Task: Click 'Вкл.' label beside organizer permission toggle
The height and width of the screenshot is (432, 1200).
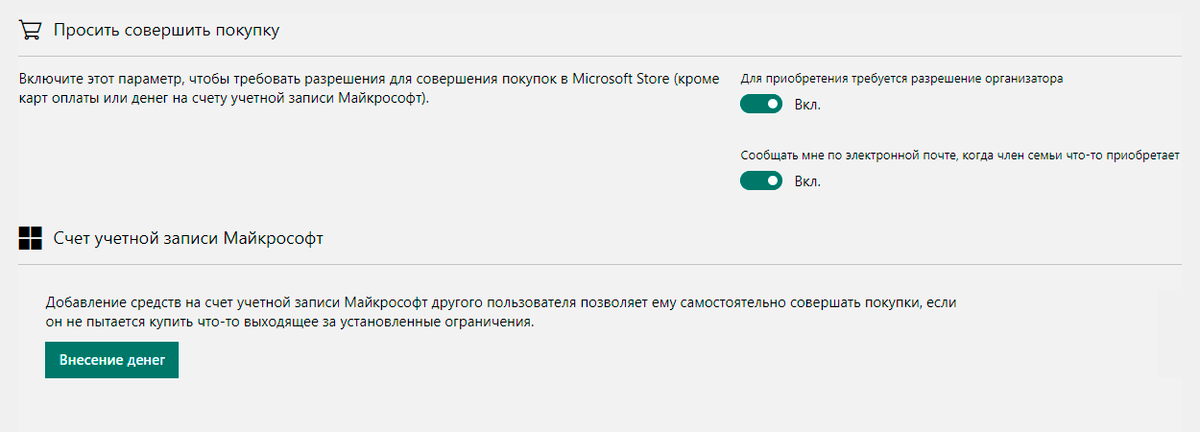Action: tap(807, 103)
